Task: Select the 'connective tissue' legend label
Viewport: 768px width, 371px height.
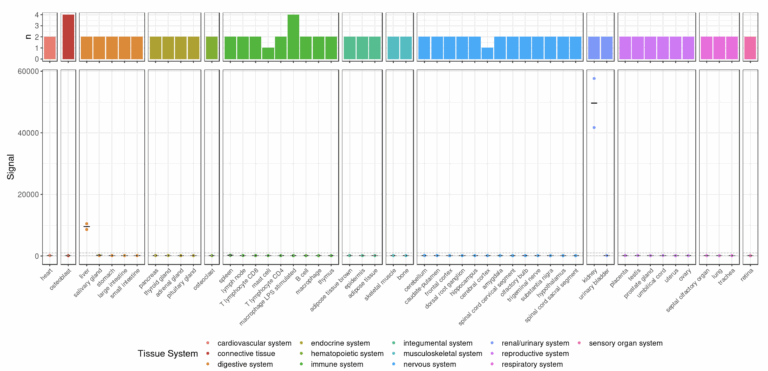Action: click(246, 353)
